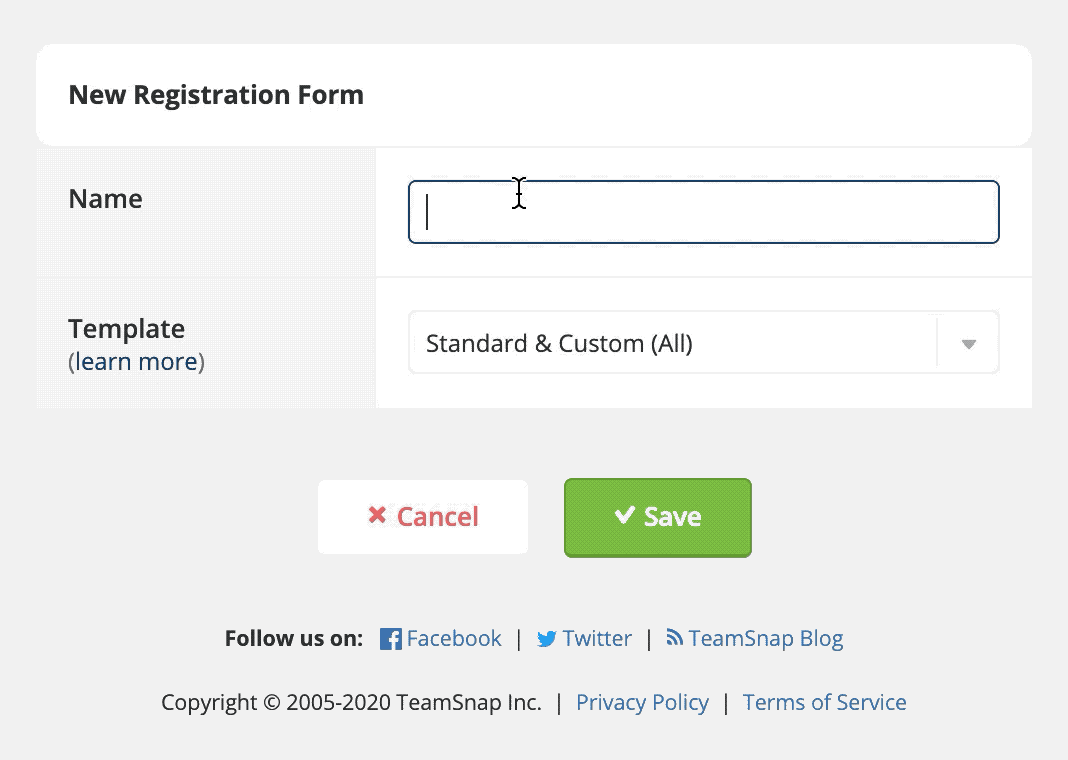Click the Name text input field
Screen dimensions: 1068x760
703,212
